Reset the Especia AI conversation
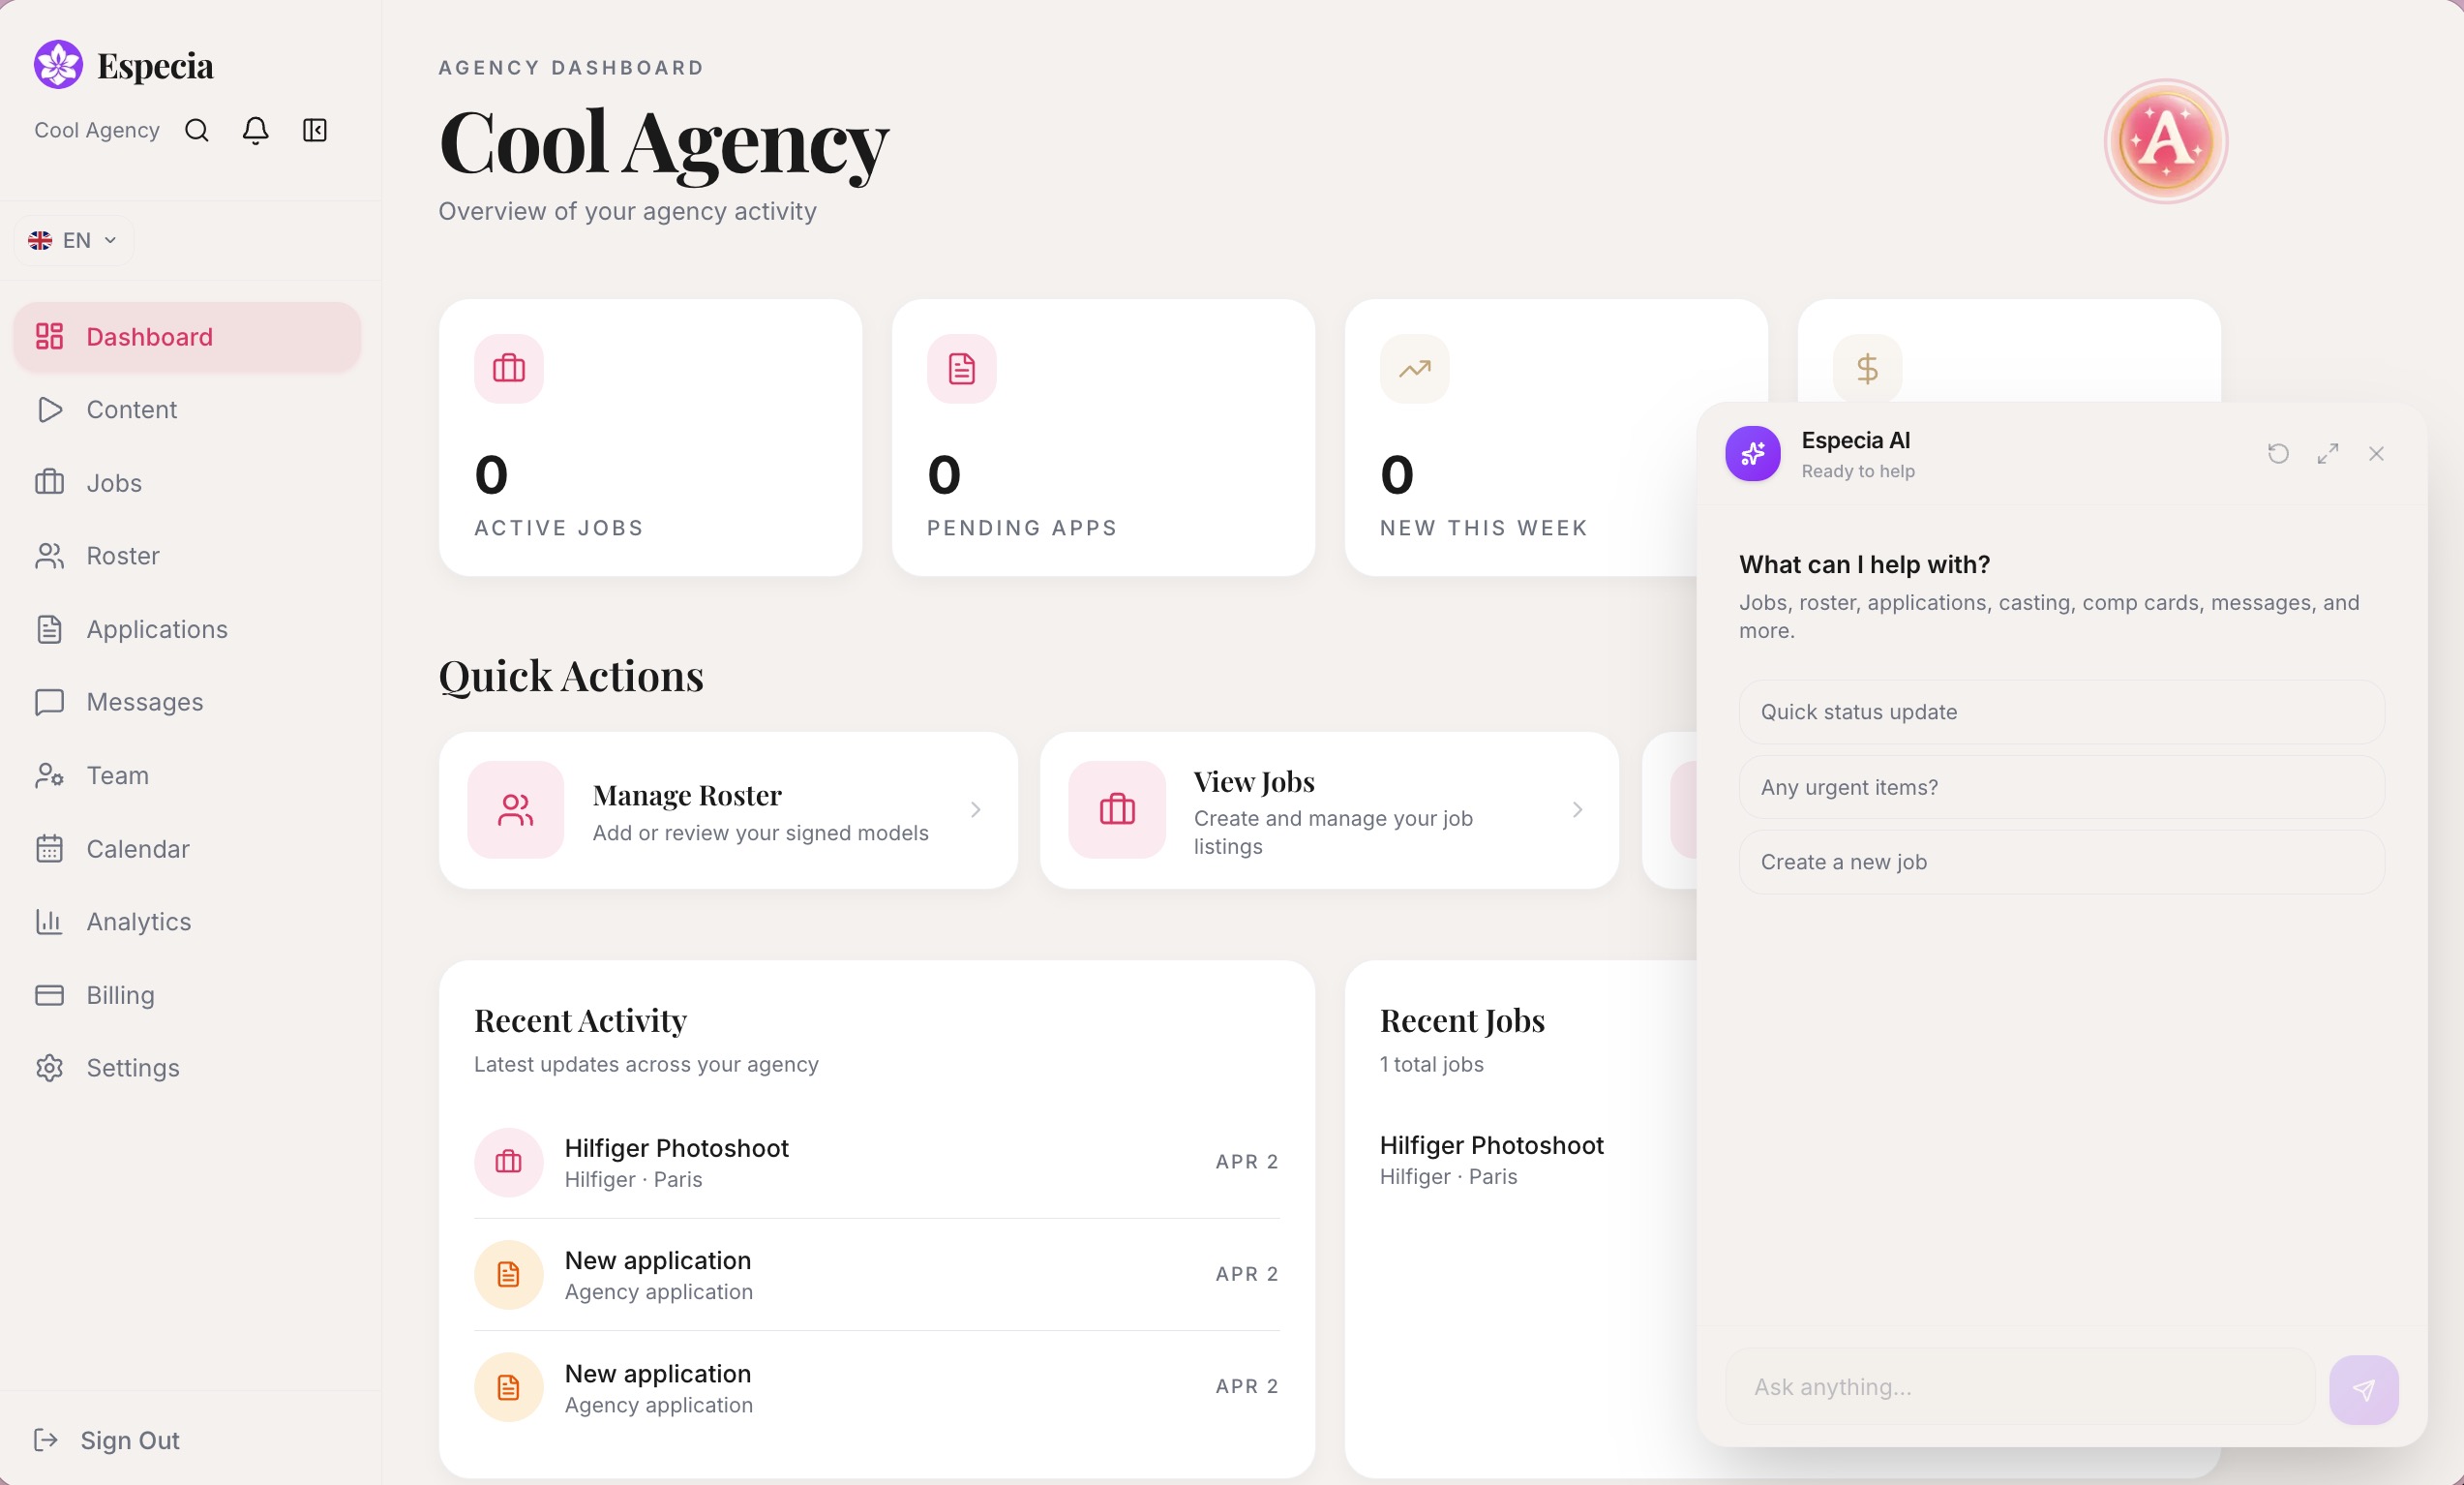The width and height of the screenshot is (2464, 1485). [2279, 454]
